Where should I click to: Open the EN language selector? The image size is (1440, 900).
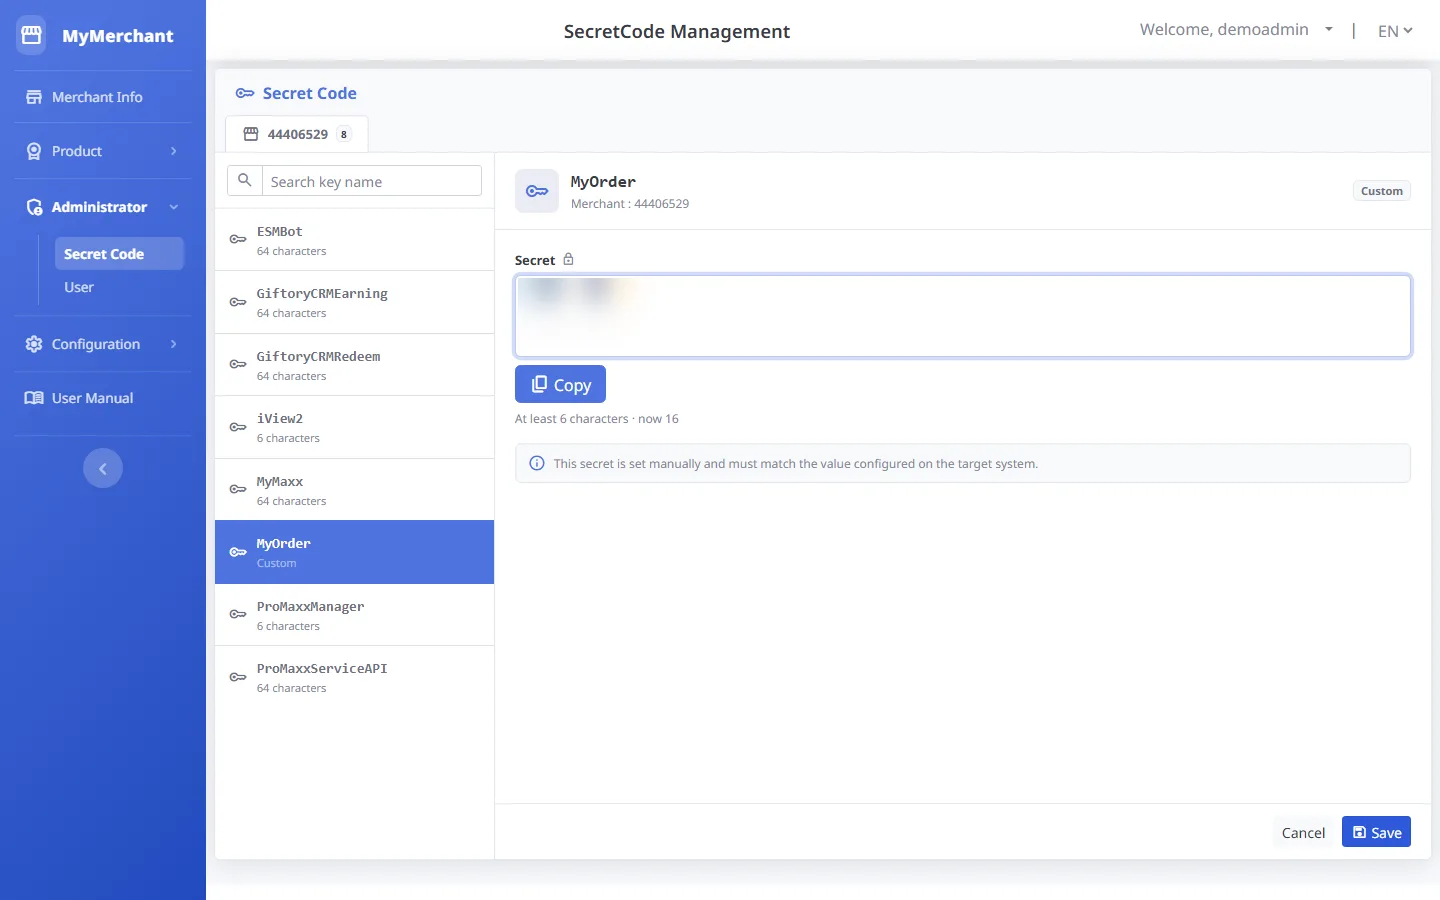click(x=1395, y=31)
